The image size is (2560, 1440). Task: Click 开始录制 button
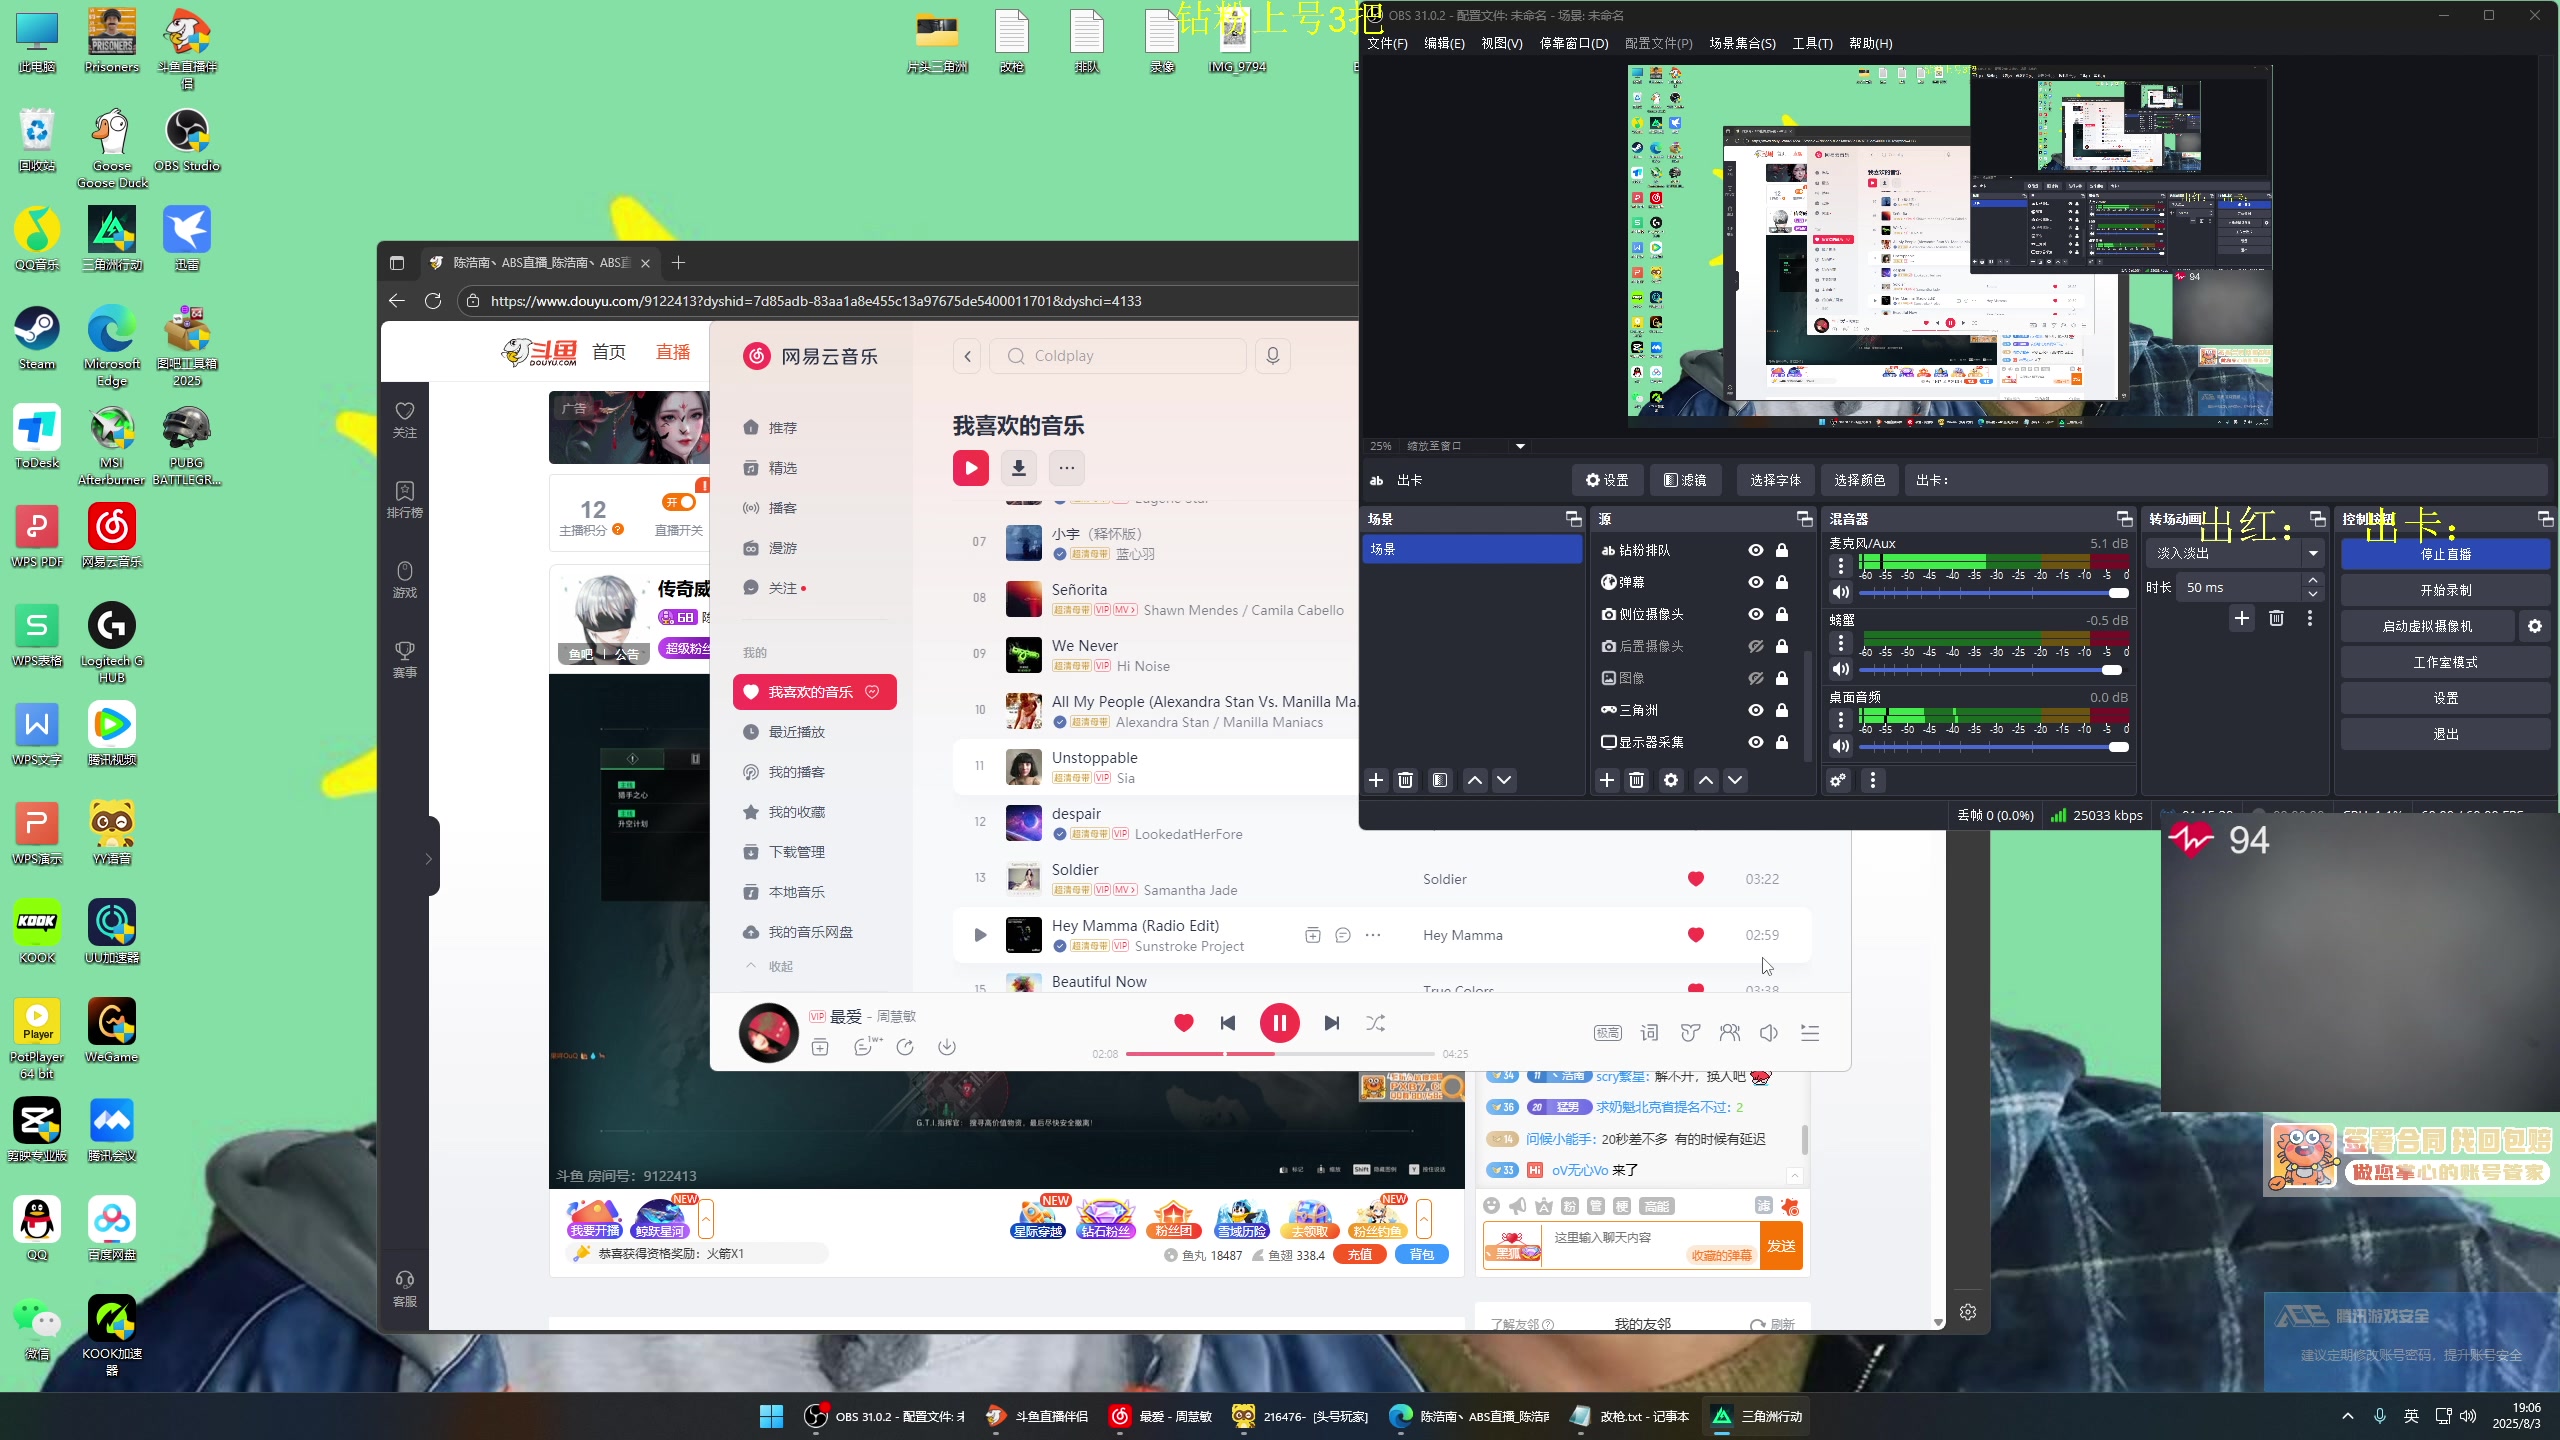point(2445,590)
